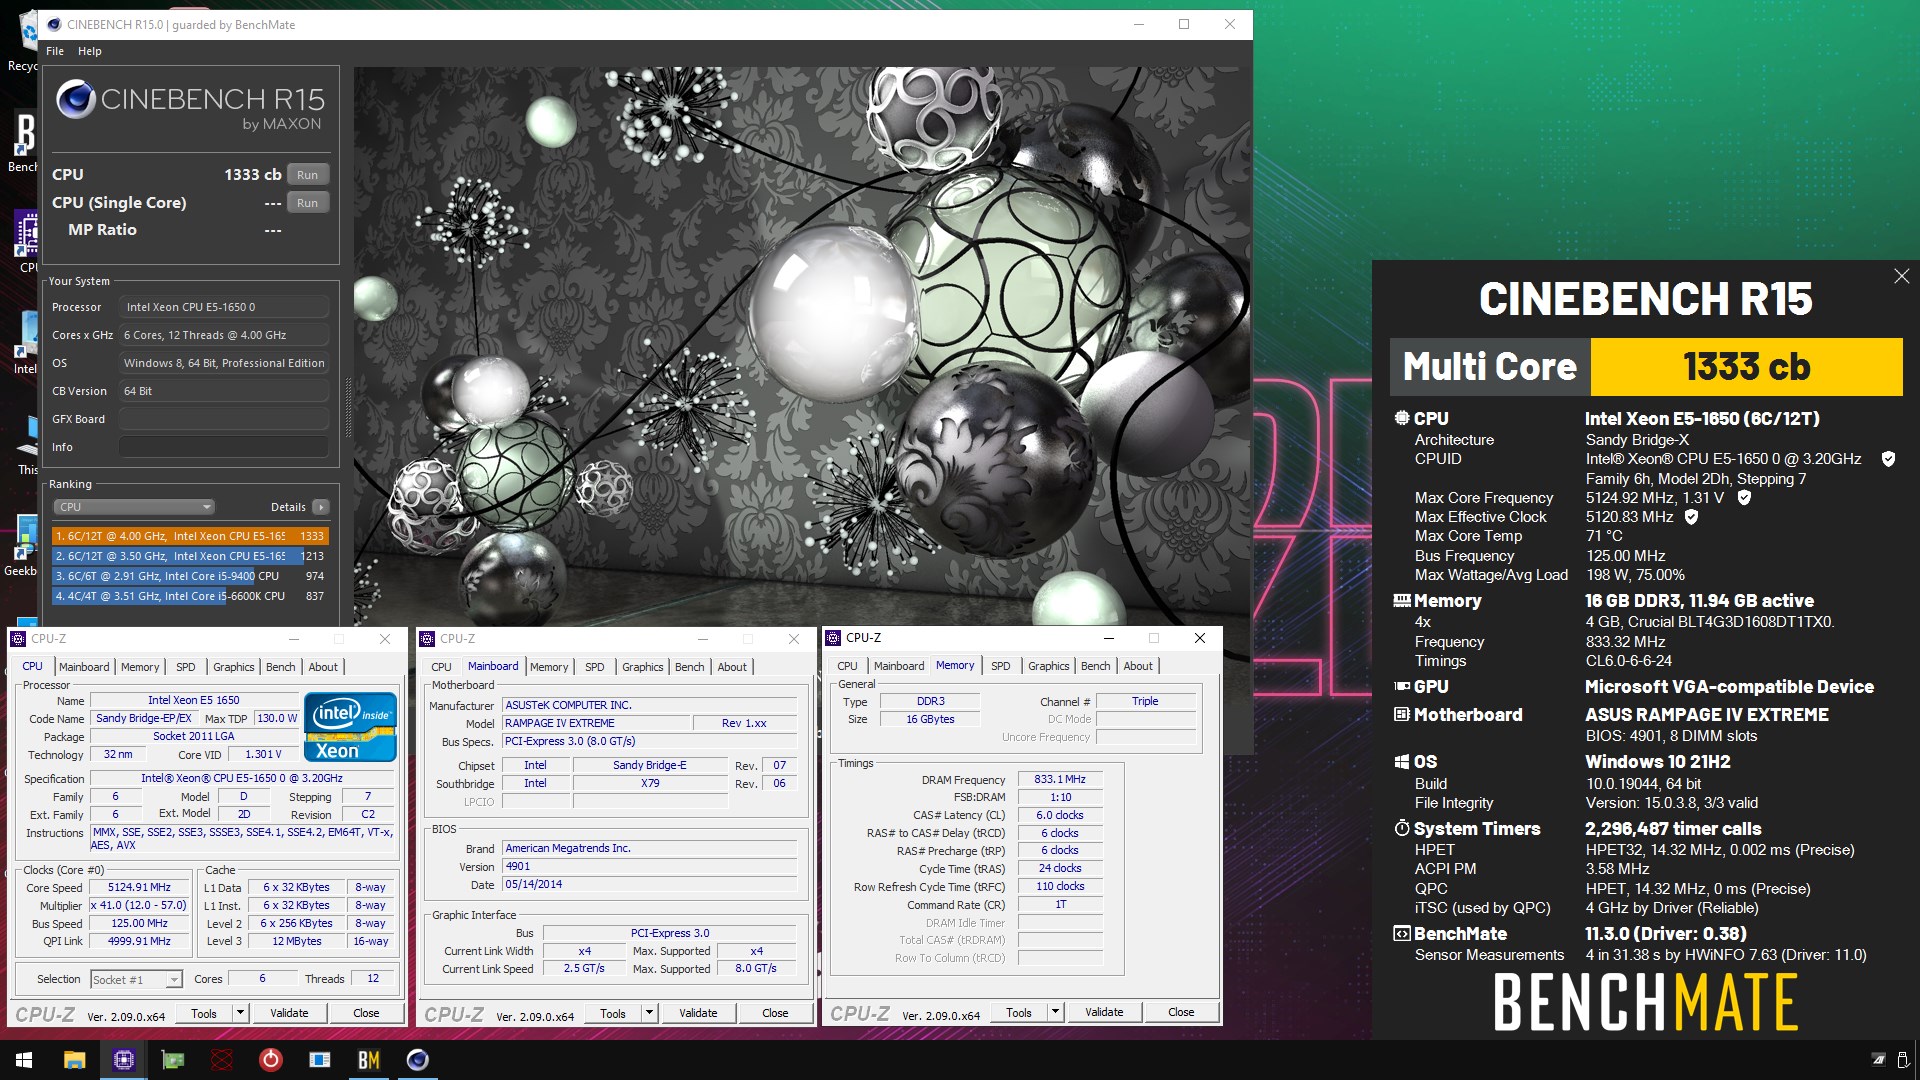
Task: Open Graphics tab in middle CPU-Z window
Action: click(642, 667)
